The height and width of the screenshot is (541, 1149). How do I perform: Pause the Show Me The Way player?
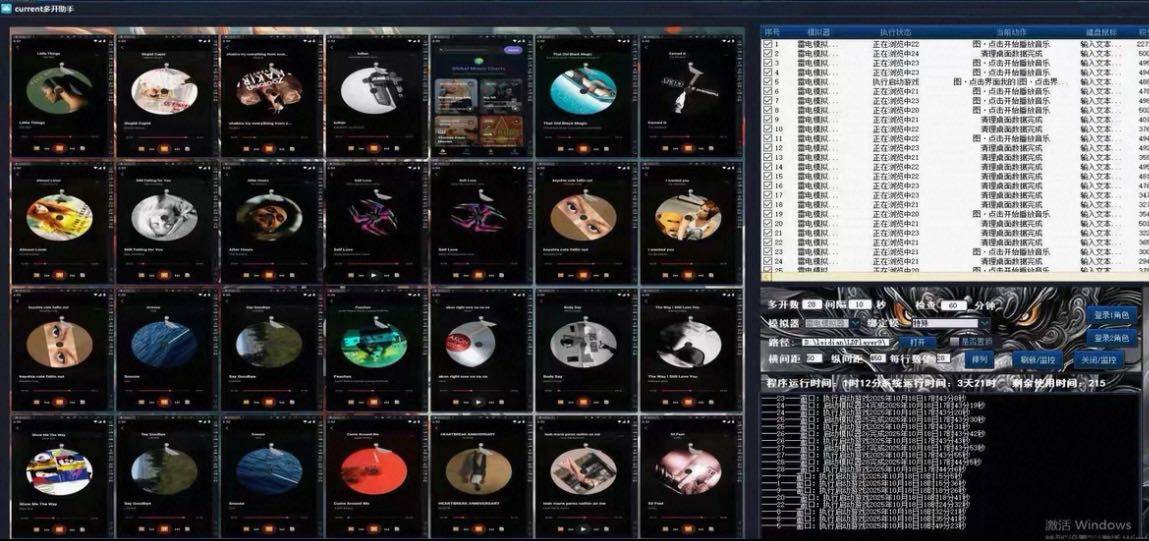(x=58, y=527)
